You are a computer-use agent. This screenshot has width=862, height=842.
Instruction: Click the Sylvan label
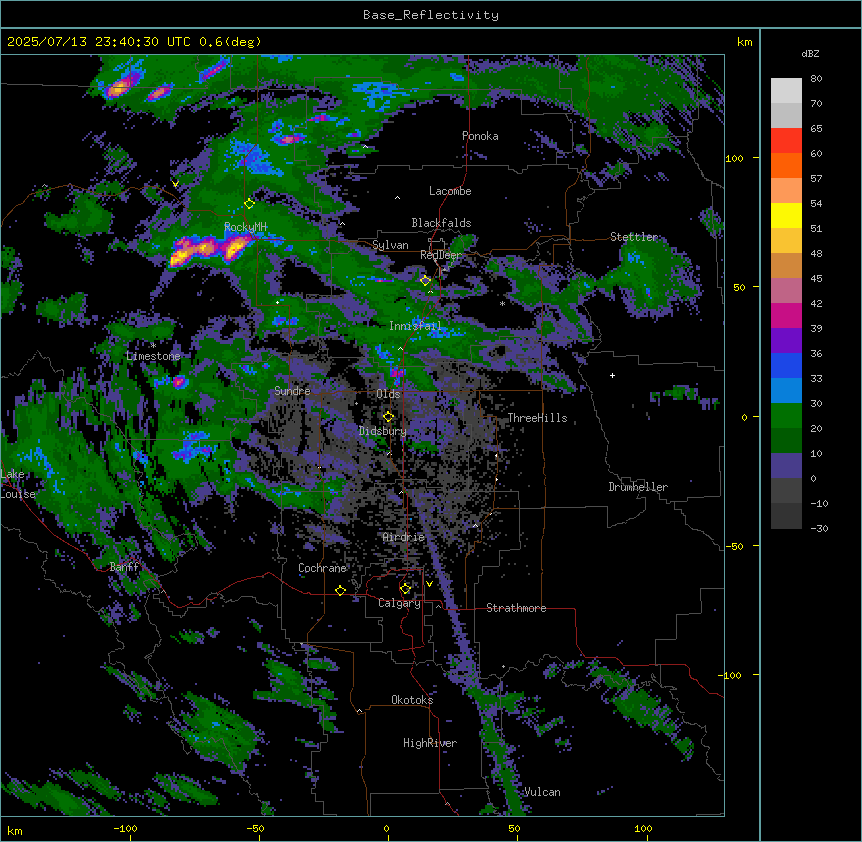pyautogui.click(x=390, y=245)
